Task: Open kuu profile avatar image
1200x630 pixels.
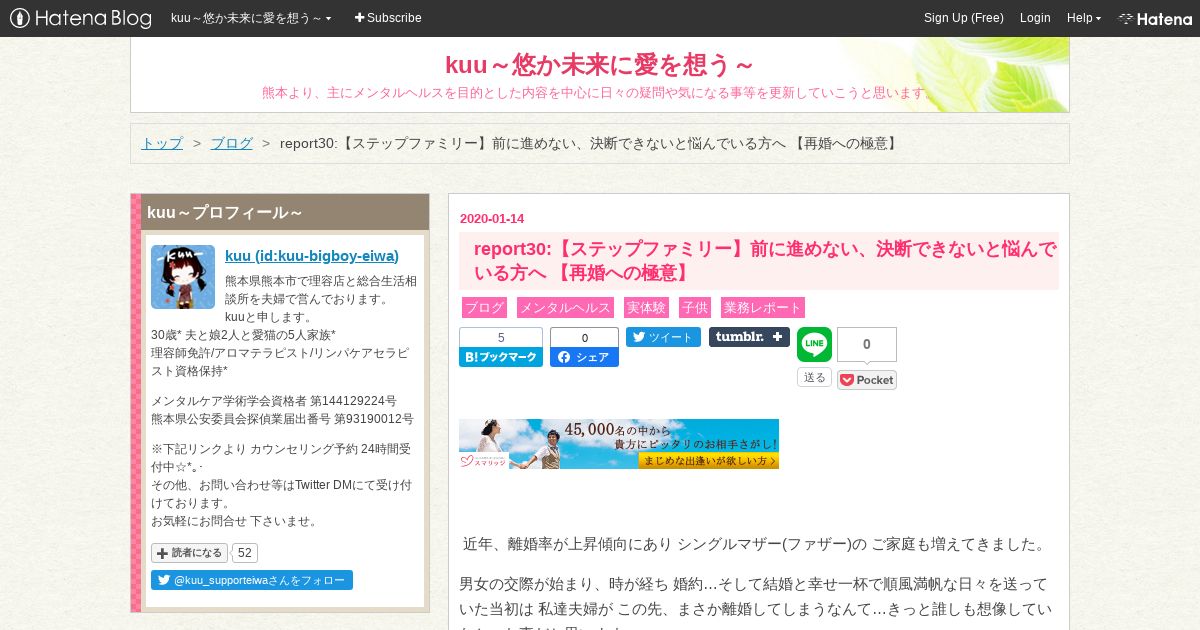Action: point(183,277)
